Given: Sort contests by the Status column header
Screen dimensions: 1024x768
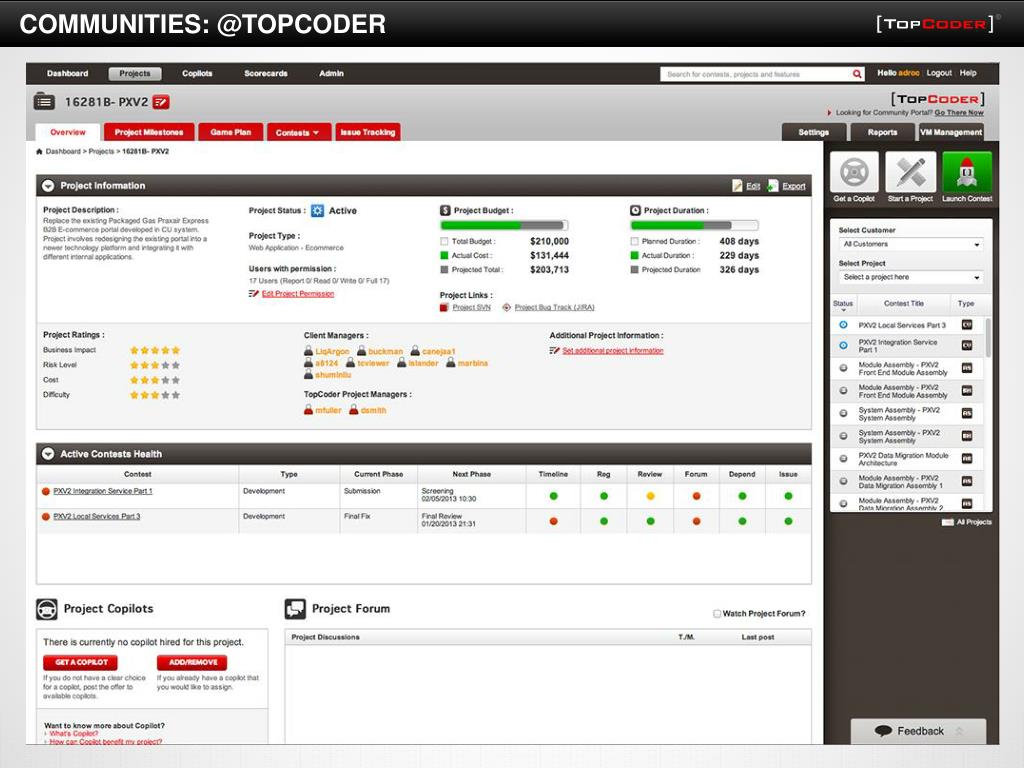Looking at the screenshot, I should 843,304.
